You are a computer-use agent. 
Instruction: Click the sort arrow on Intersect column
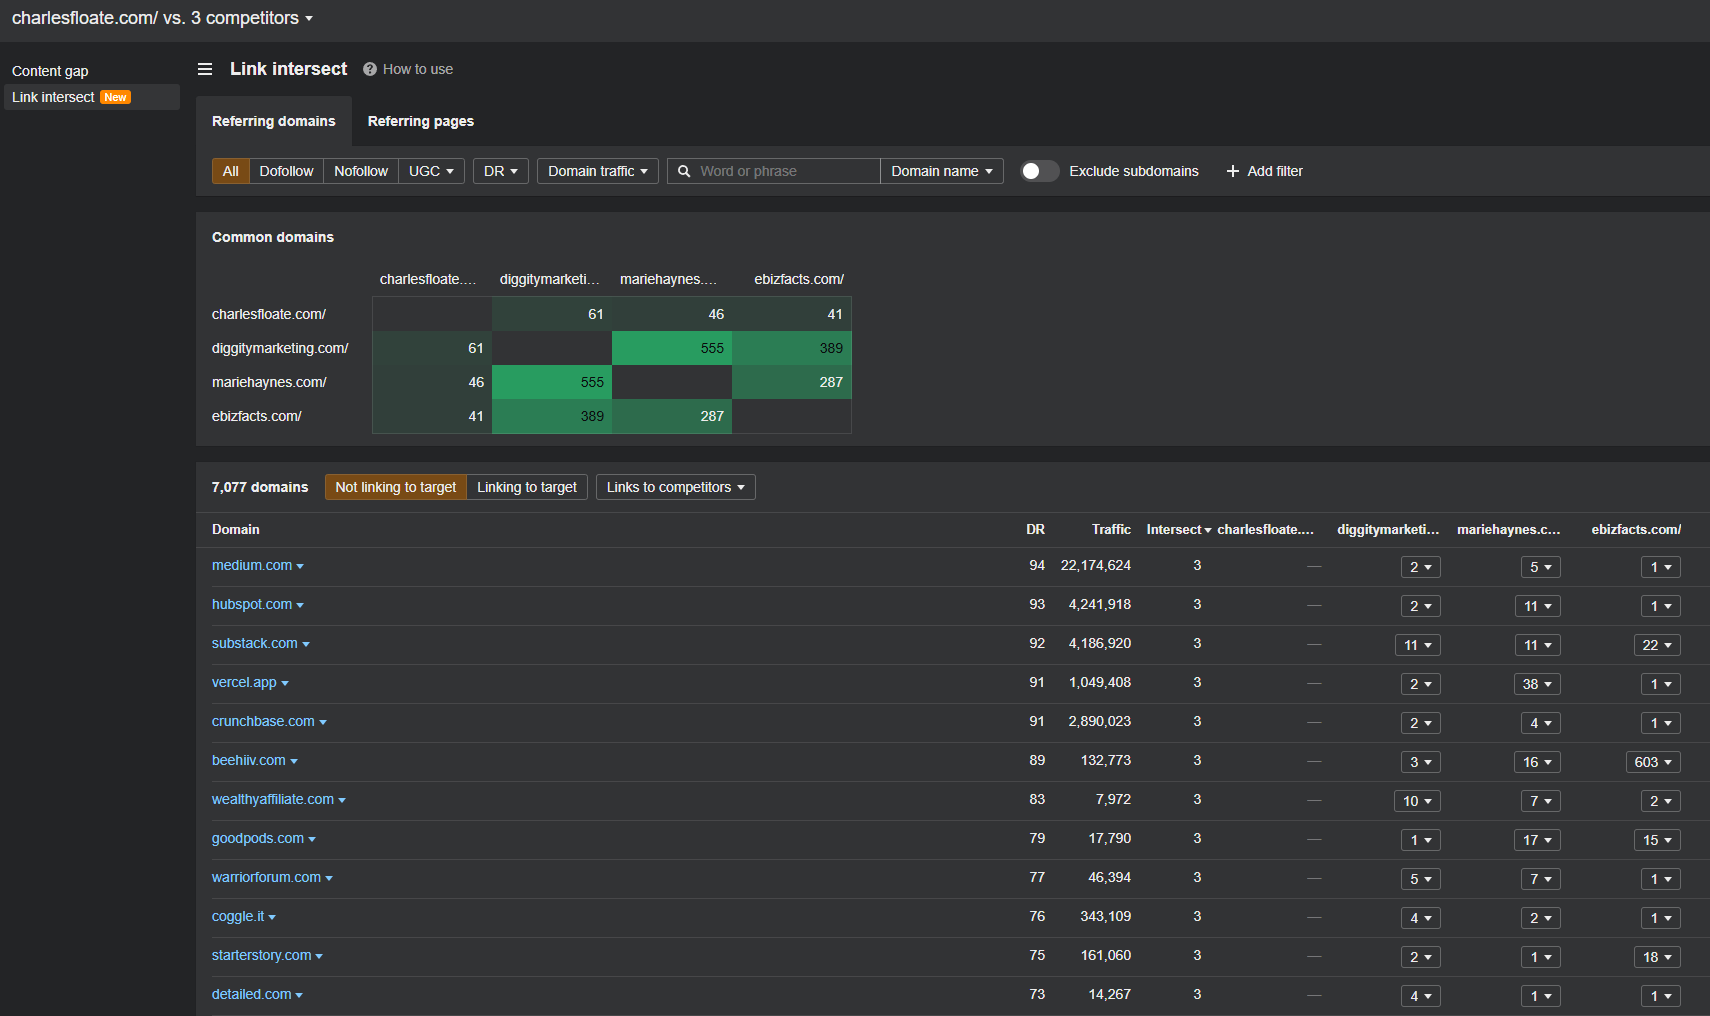(x=1208, y=530)
